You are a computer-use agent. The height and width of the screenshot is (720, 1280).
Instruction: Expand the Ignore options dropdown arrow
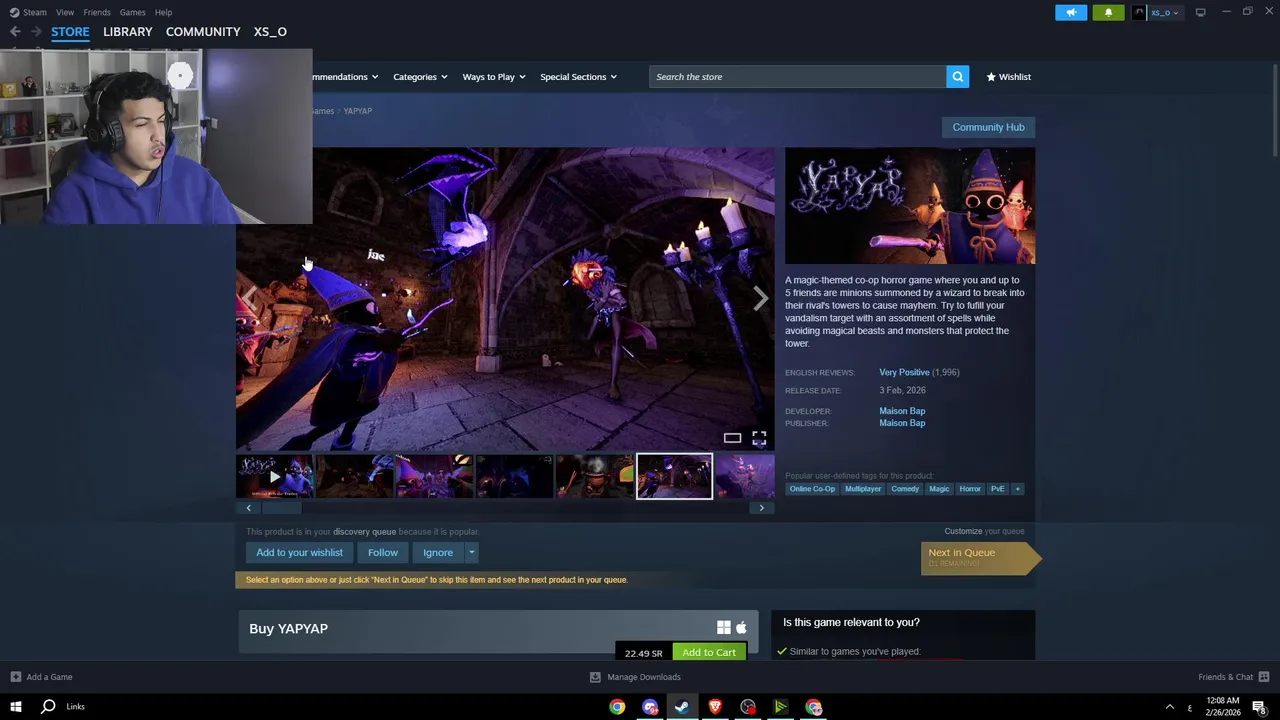[x=471, y=552]
